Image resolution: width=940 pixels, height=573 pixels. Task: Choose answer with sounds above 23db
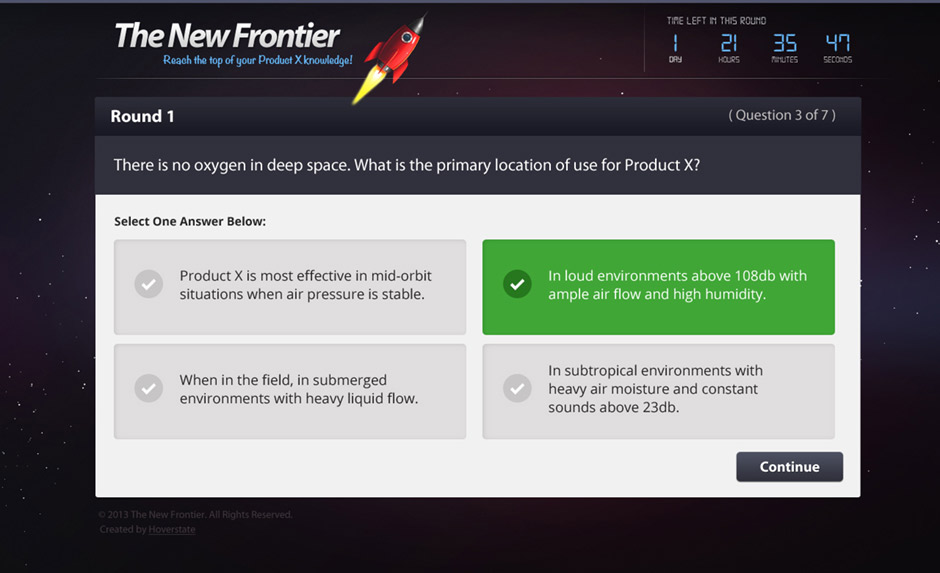658,391
